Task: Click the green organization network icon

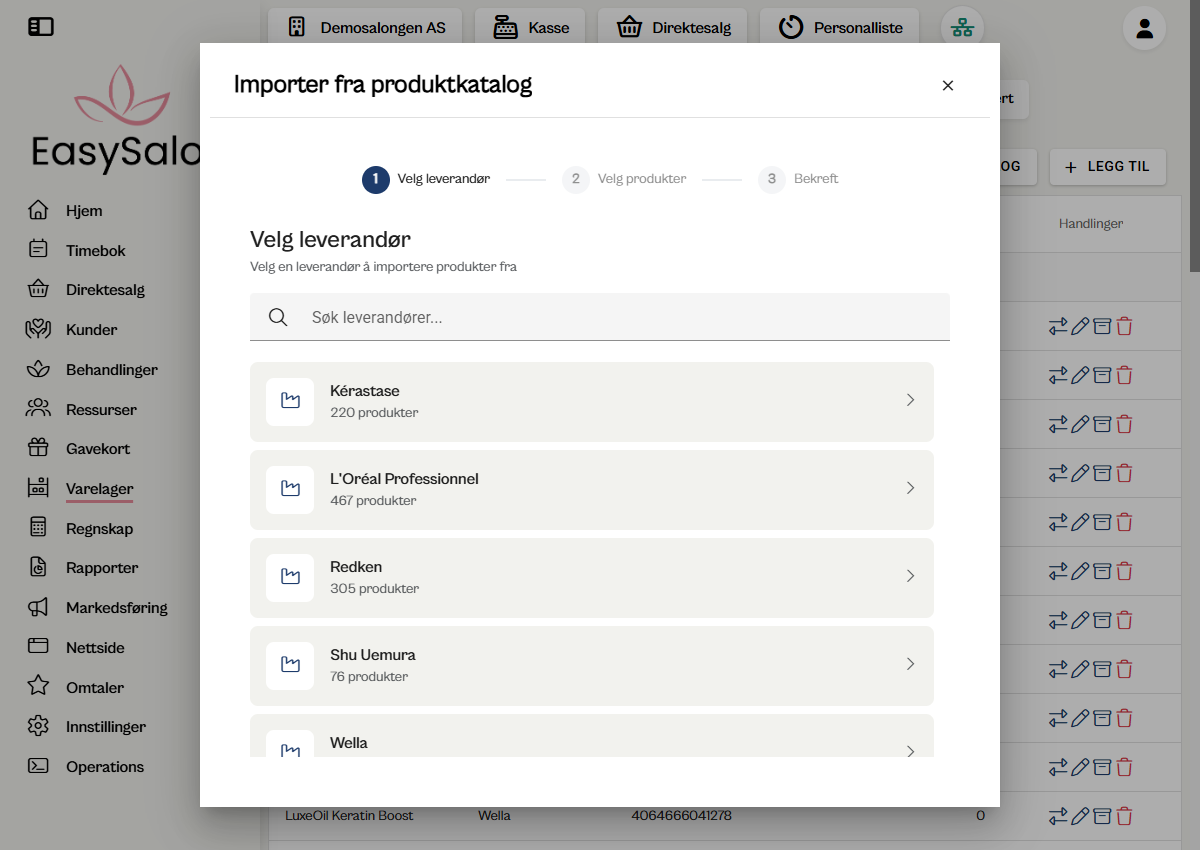Action: click(961, 27)
